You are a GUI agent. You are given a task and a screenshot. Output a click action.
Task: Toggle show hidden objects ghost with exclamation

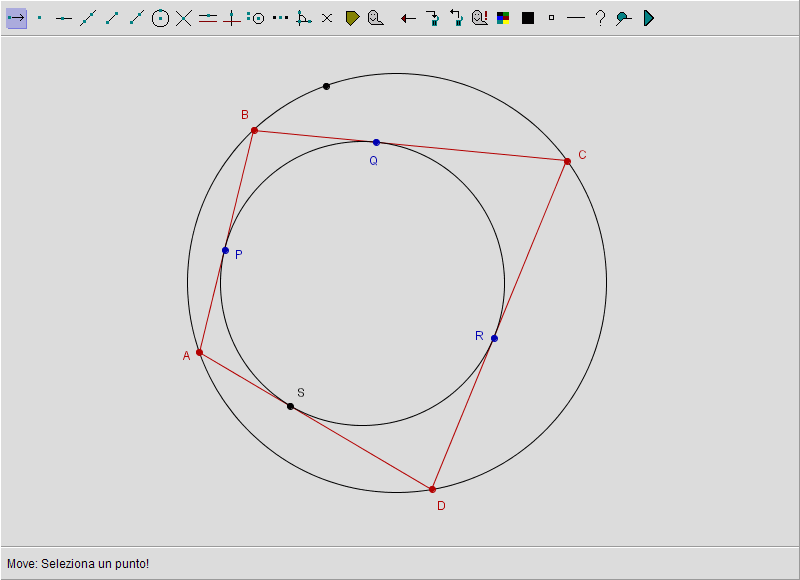tap(479, 18)
